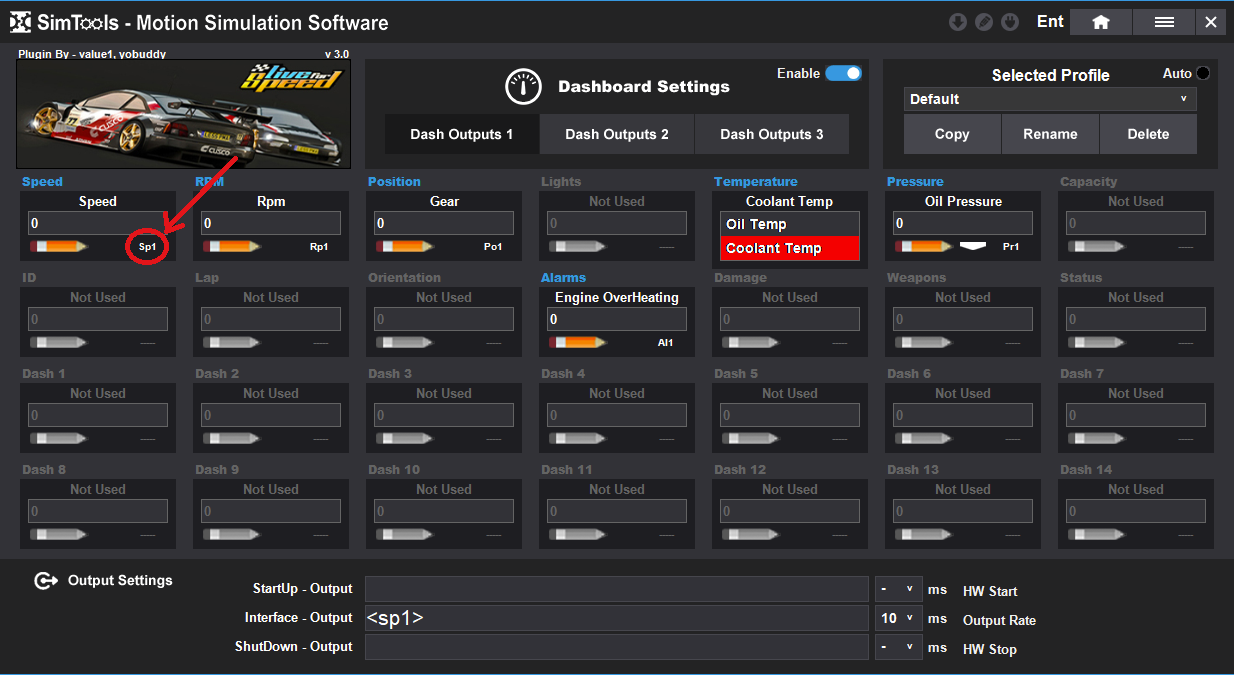Click the grey pencil in Weapons panel
The image size is (1234, 675).
pyautogui.click(x=924, y=342)
